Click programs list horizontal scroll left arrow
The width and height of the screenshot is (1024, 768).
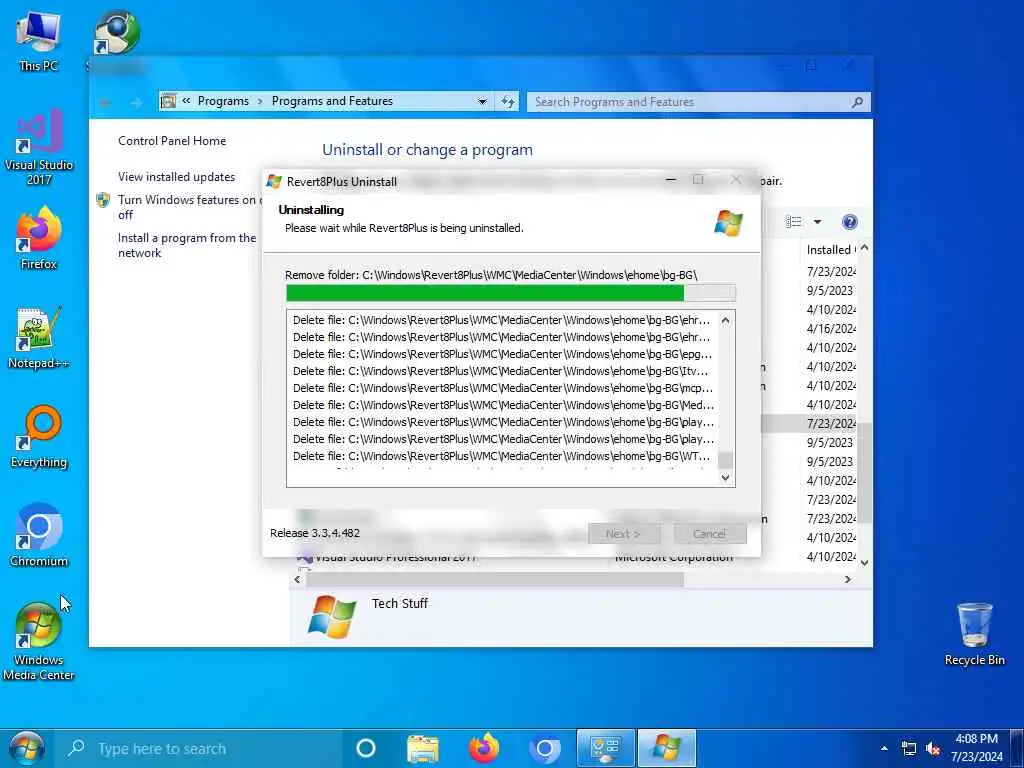[298, 579]
